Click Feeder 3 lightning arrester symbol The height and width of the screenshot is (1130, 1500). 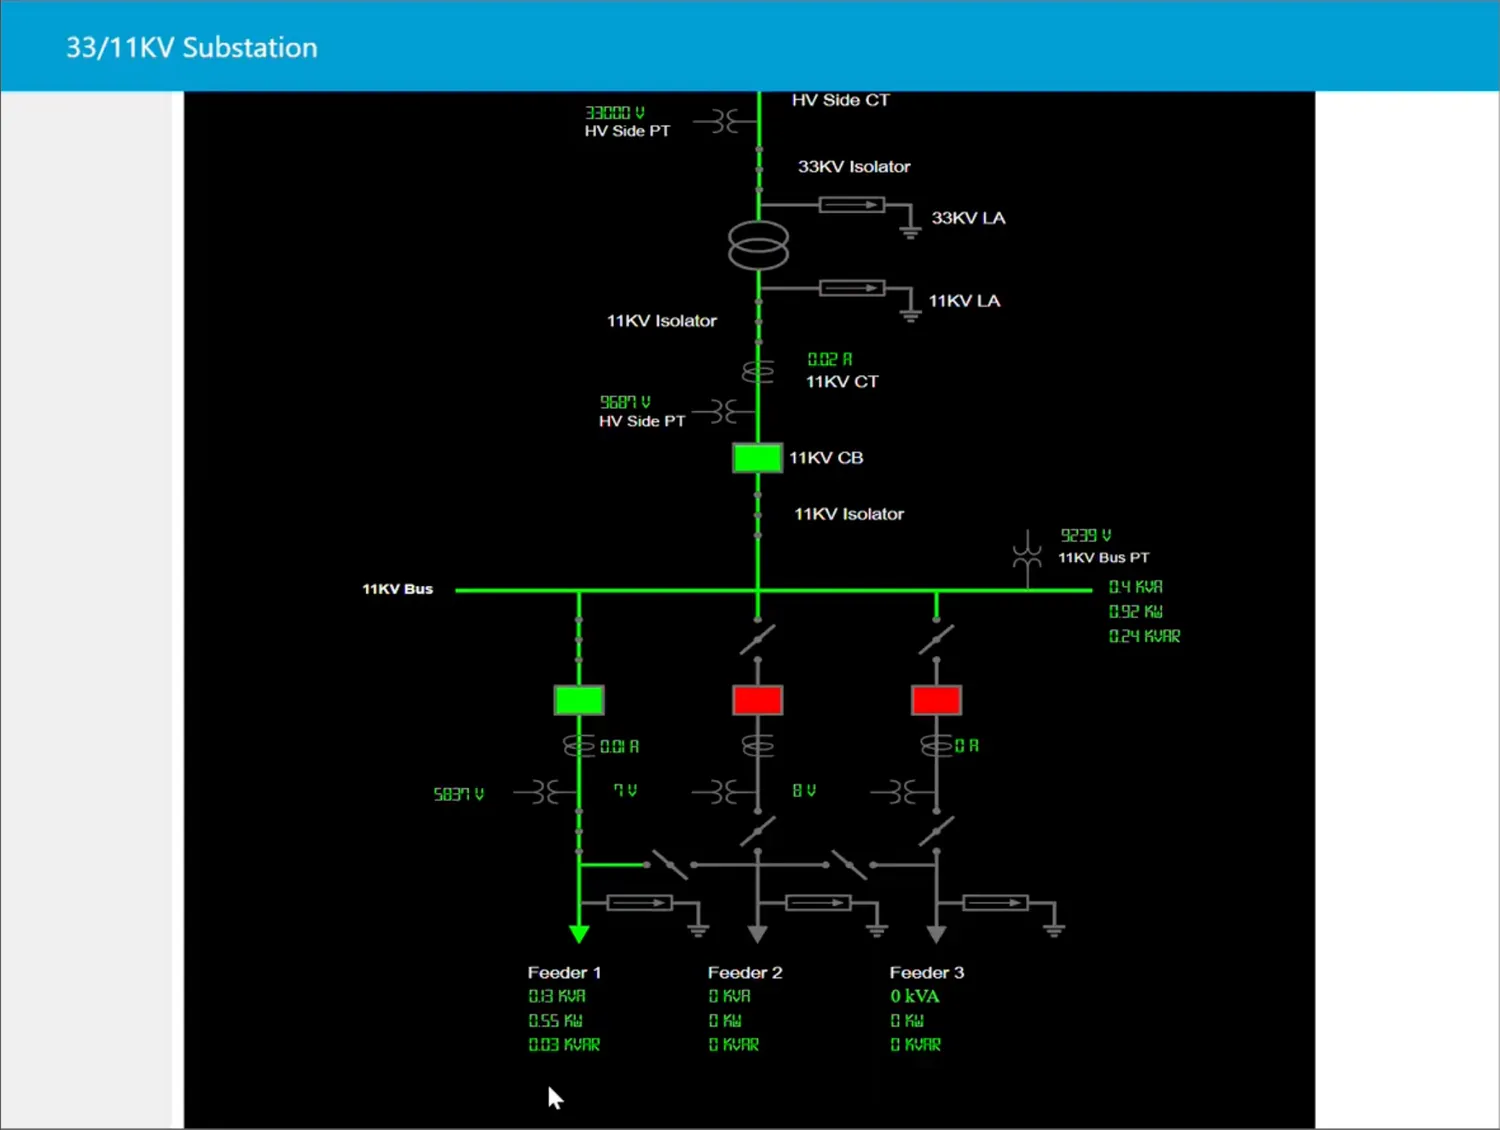[x=996, y=903]
